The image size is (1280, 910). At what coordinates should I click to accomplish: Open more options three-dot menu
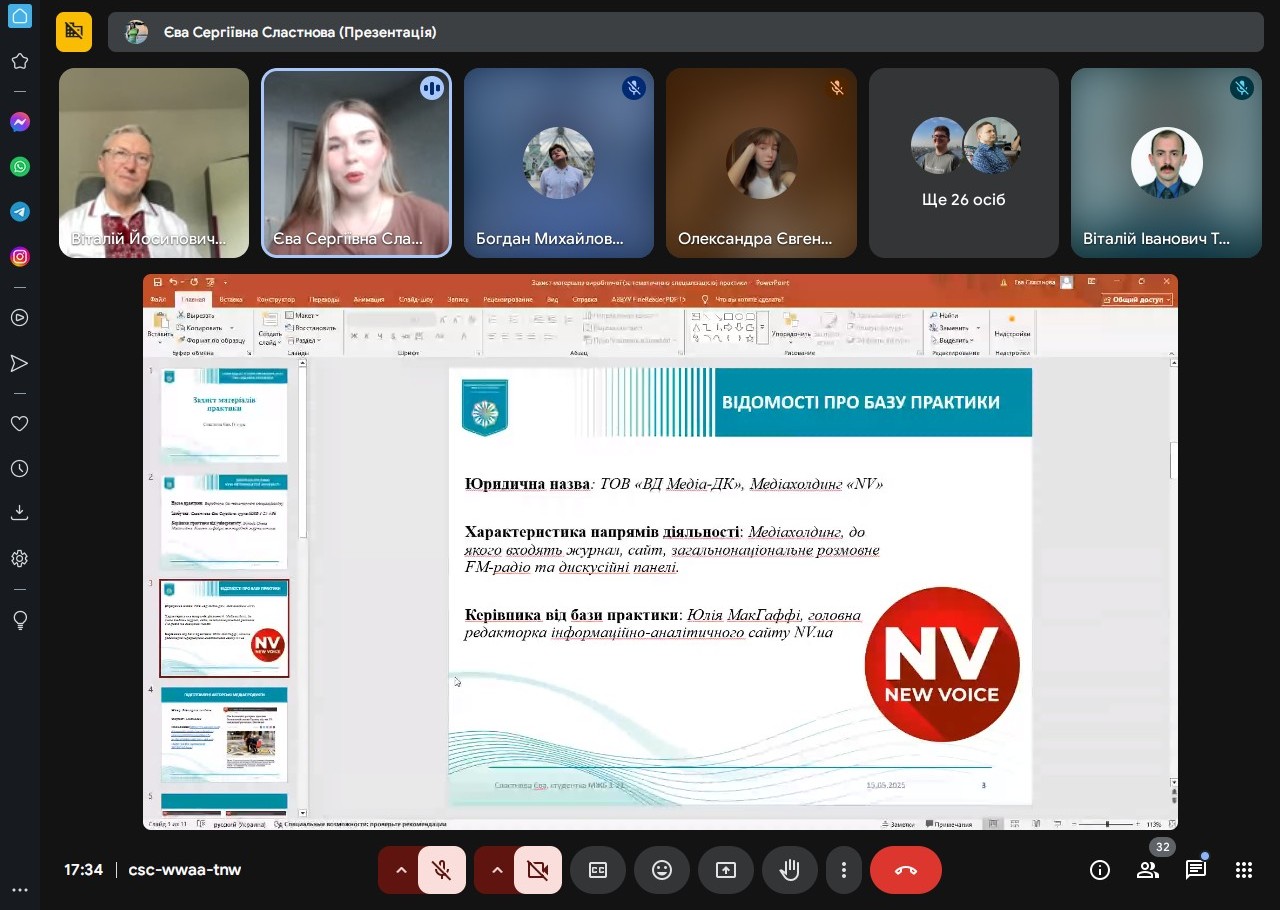pyautogui.click(x=845, y=870)
